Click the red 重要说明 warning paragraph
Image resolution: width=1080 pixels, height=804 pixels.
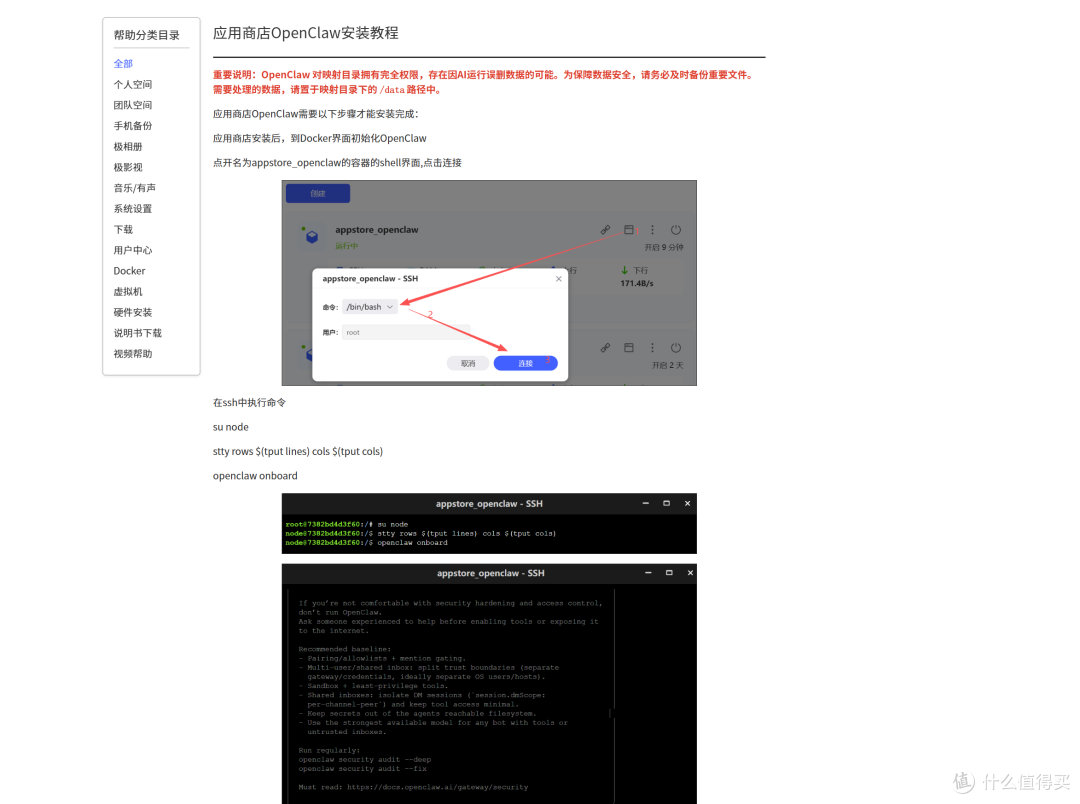click(x=485, y=82)
